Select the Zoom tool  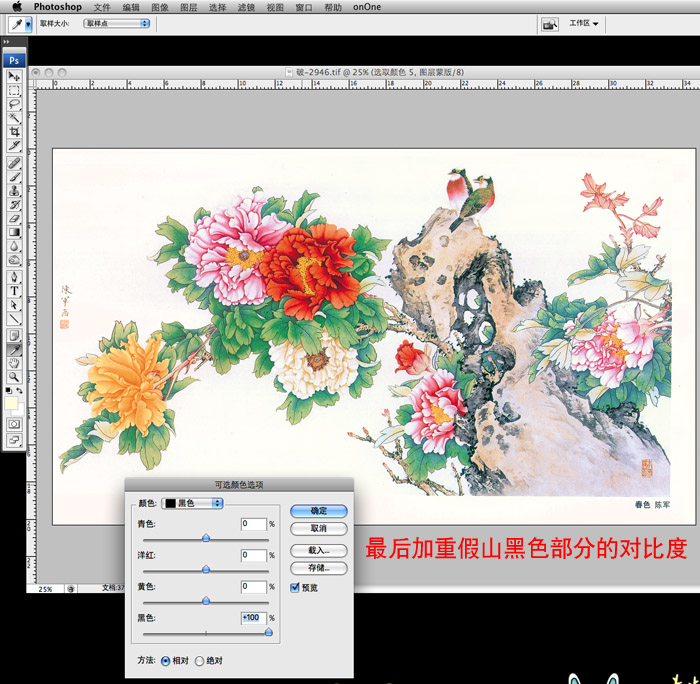(x=14, y=377)
